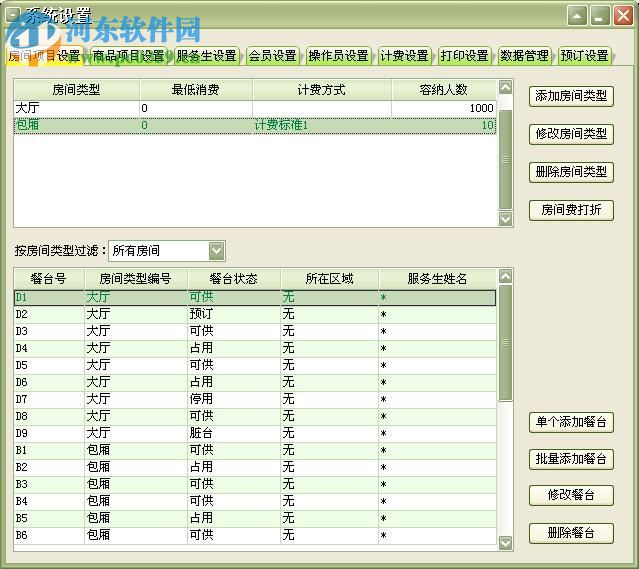Click the 容纳人数 column header

[x=444, y=90]
